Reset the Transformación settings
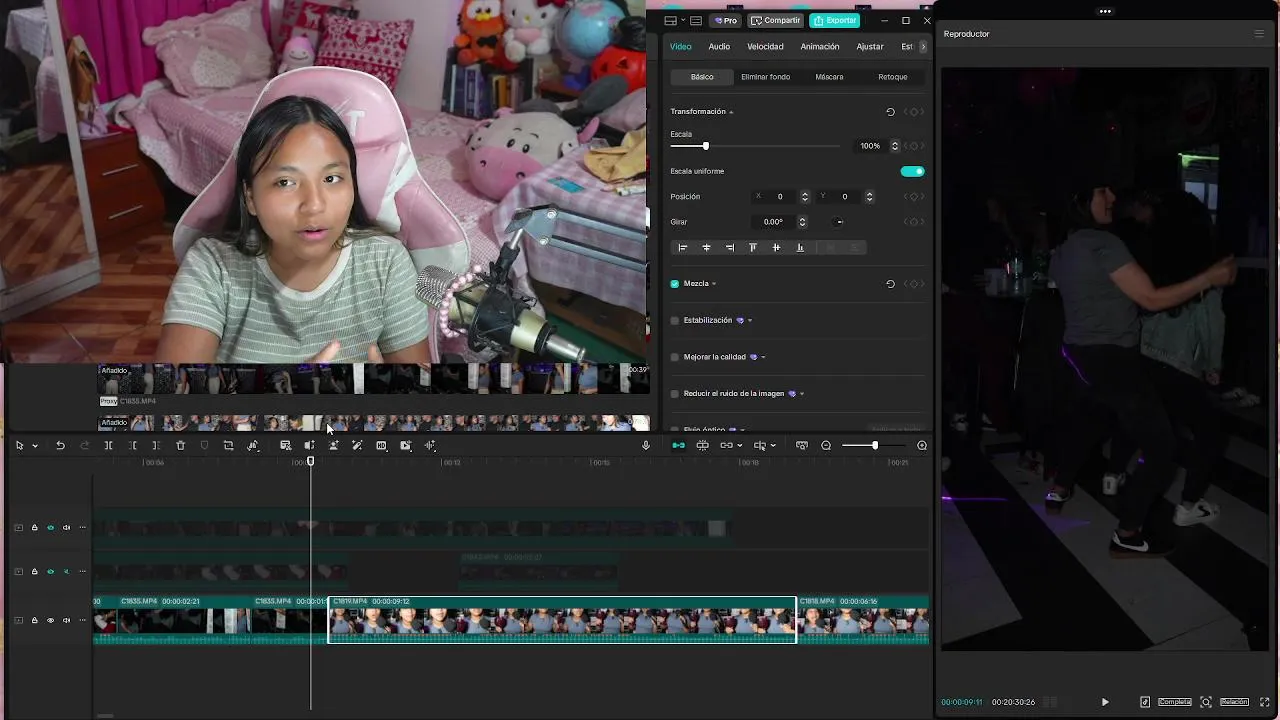The image size is (1280, 720). [x=890, y=112]
